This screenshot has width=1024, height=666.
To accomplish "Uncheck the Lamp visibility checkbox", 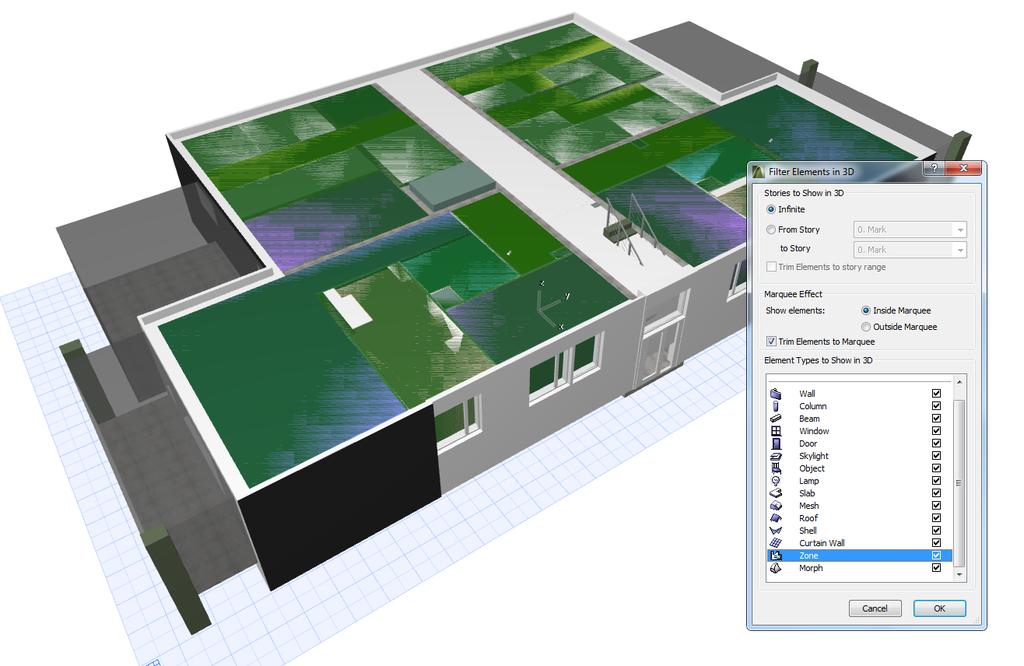I will [936, 481].
